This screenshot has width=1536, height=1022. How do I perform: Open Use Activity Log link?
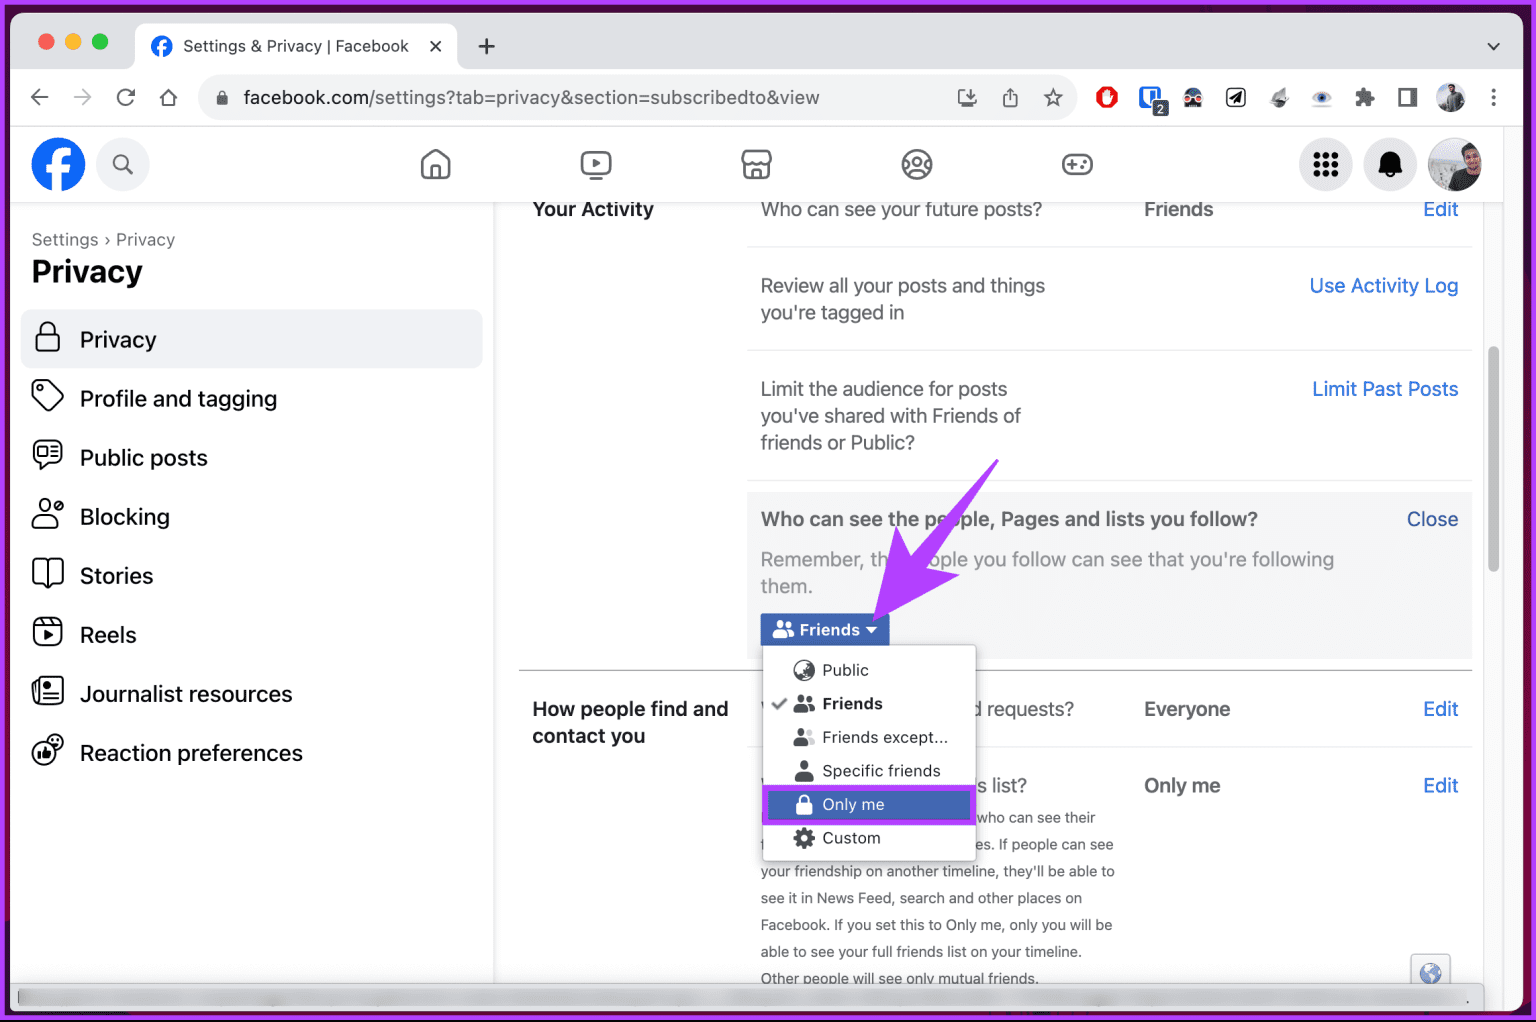coord(1383,285)
